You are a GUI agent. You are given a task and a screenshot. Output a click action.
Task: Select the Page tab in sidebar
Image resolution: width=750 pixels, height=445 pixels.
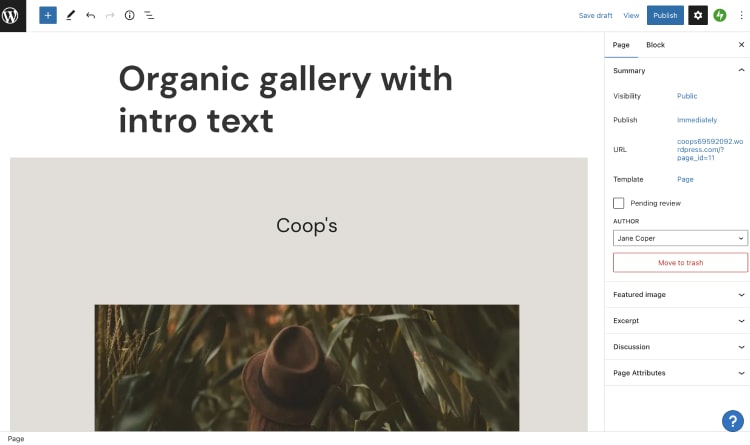[621, 45]
